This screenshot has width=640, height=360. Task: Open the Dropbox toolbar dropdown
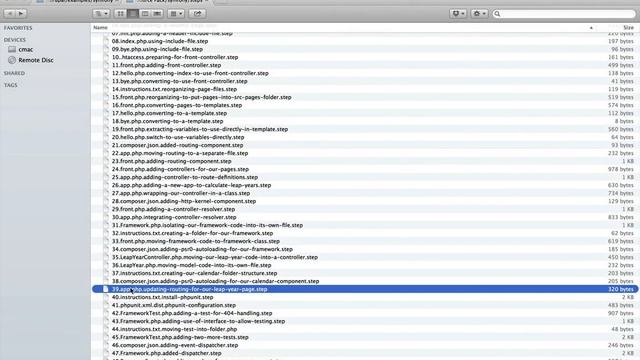458,13
